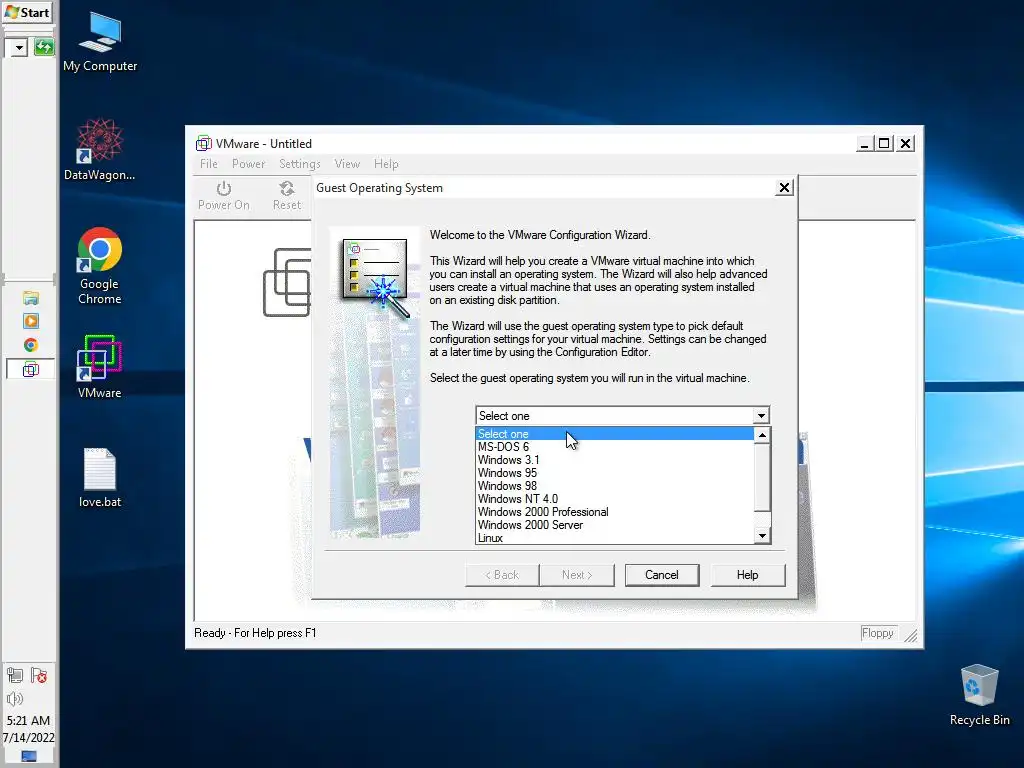Click the OS list scrollbar thumb
1024x768 pixels.
coord(762,477)
